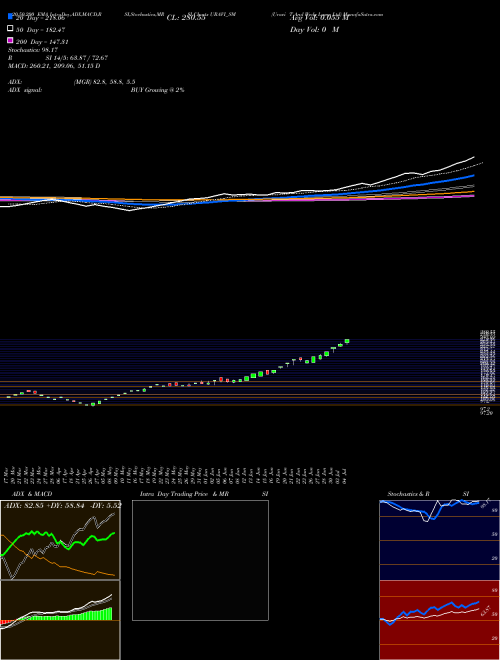Click the 'SI 14/3: 63.87 / 72.67' value
The image size is (500, 660).
coord(77,58)
